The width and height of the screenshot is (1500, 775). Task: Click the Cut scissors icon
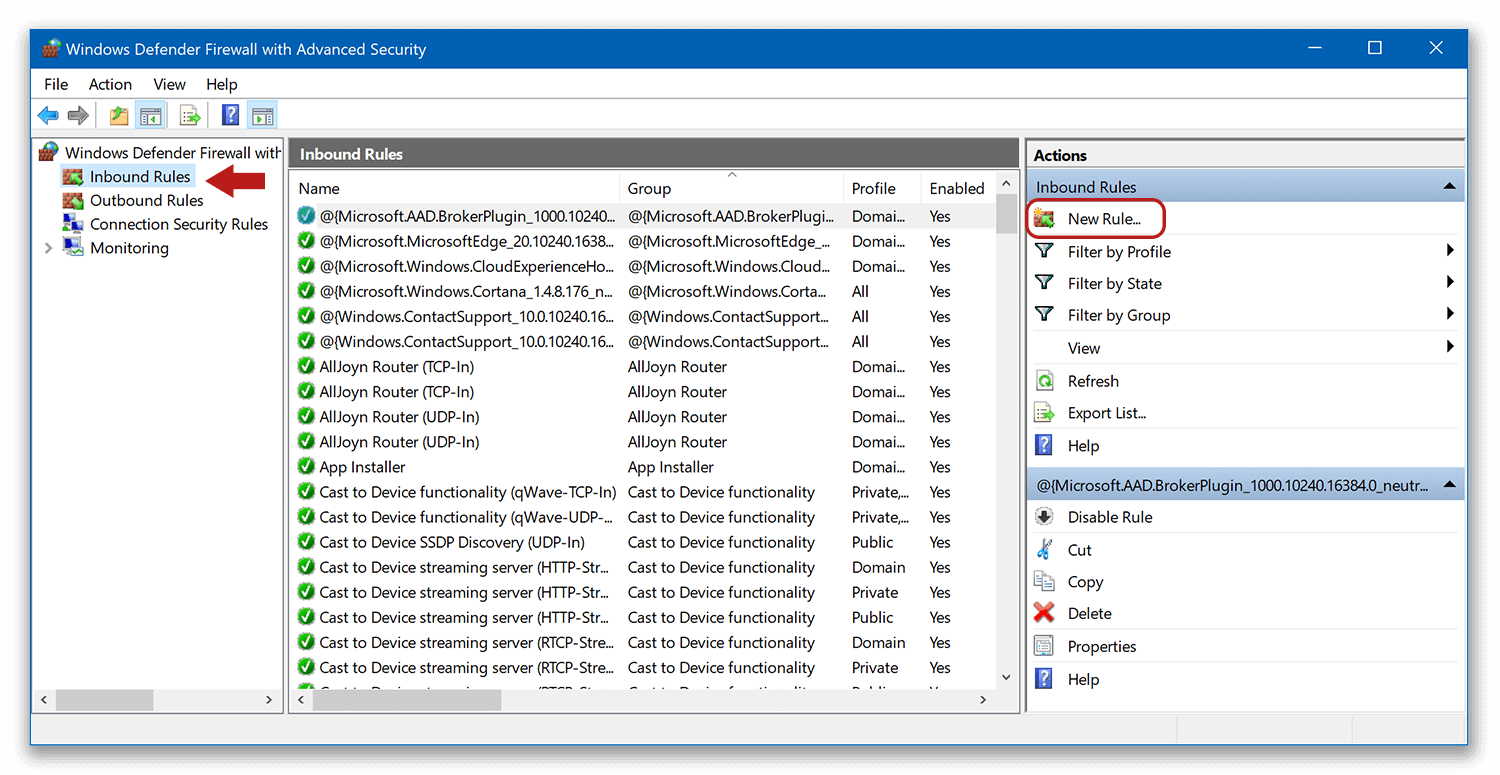click(1044, 549)
